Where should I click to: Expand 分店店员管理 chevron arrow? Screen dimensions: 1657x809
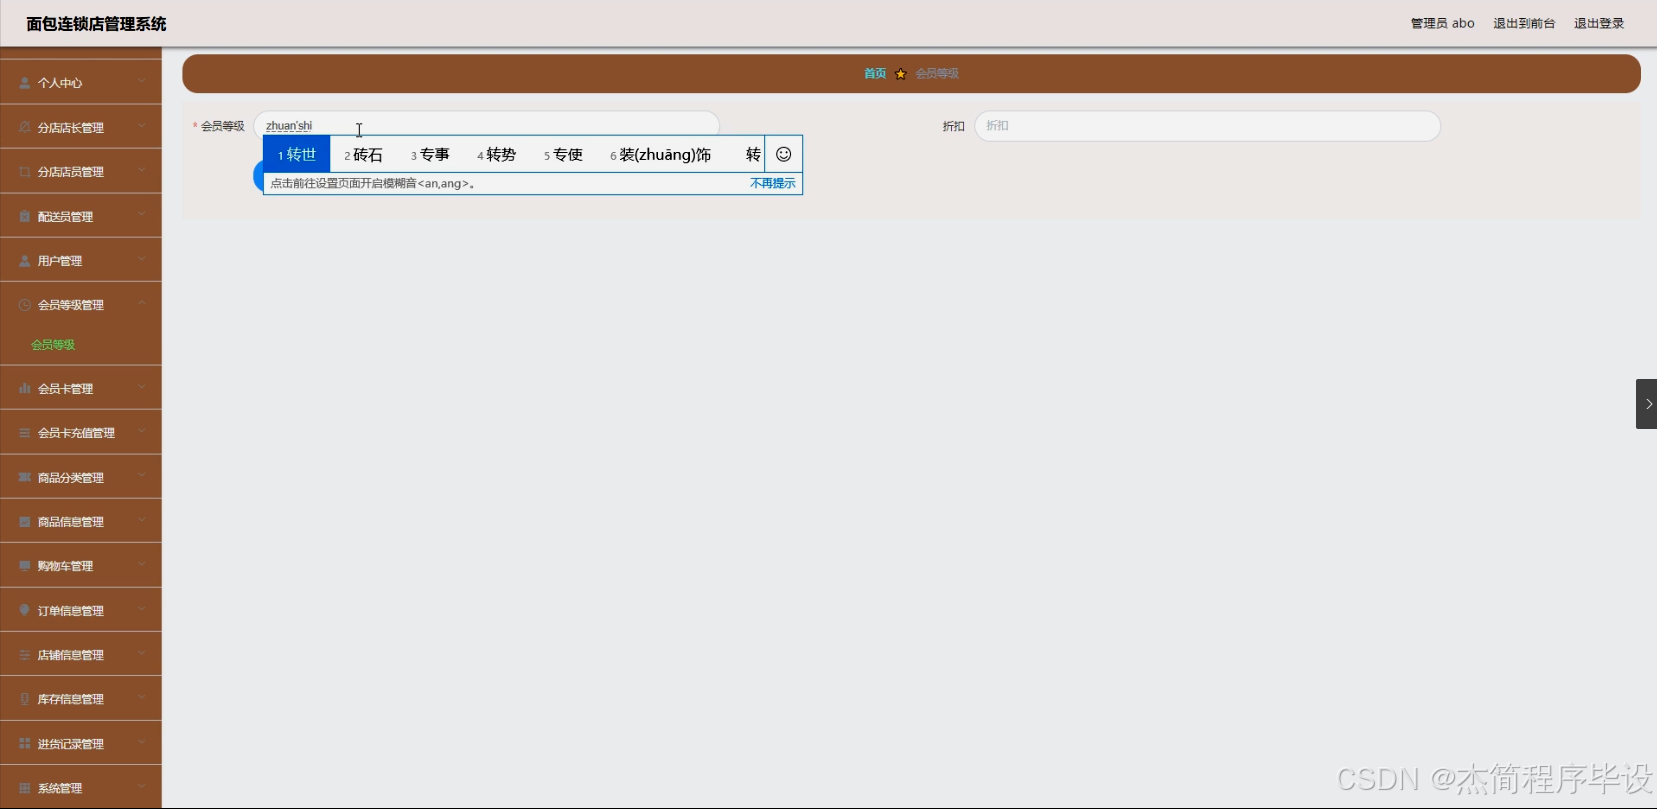(x=142, y=170)
